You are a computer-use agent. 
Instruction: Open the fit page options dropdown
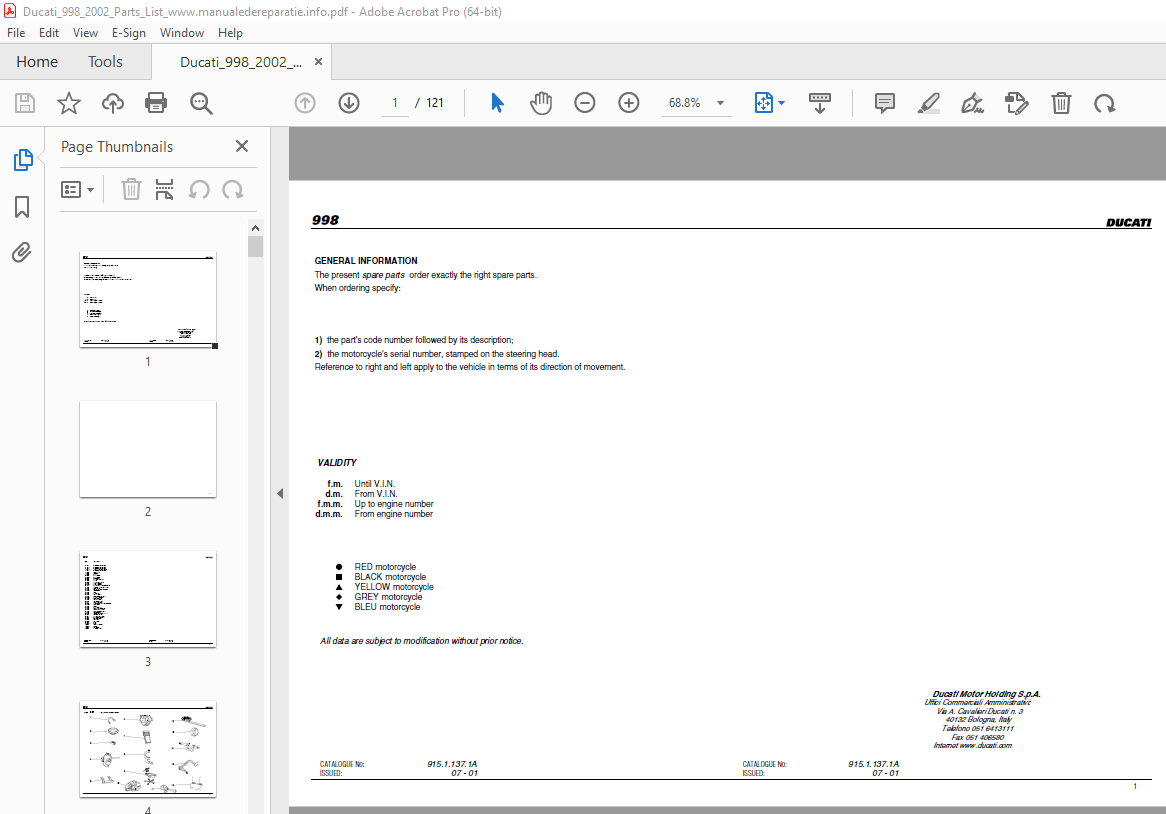tap(781, 103)
